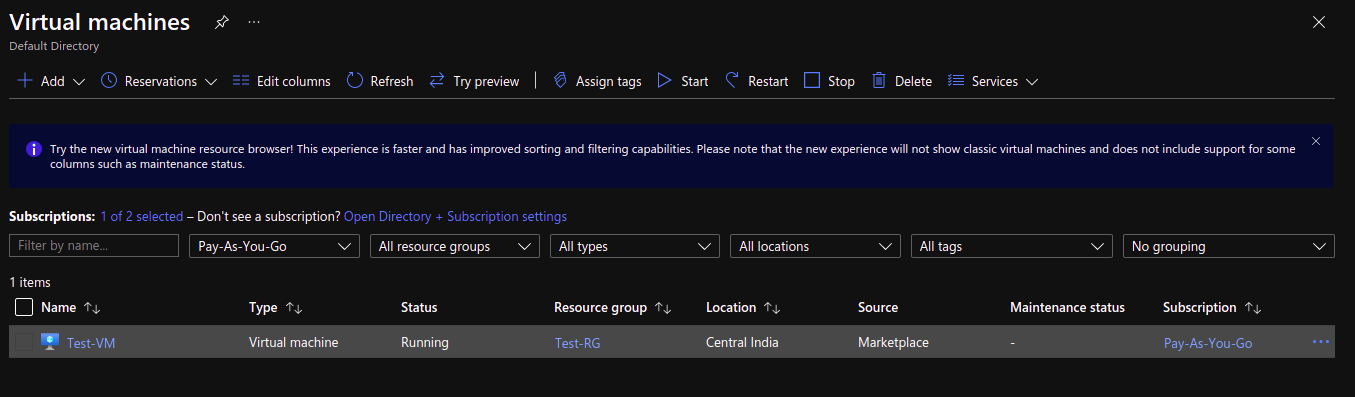Click the info icon in the banner
Viewport: 1355px width, 397px height.
click(33, 149)
